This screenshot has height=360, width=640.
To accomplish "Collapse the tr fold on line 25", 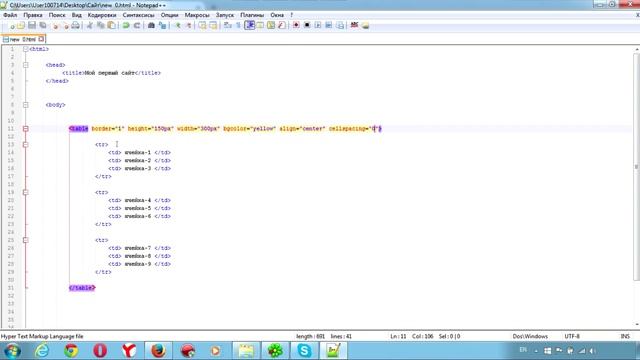I will tap(26, 240).
